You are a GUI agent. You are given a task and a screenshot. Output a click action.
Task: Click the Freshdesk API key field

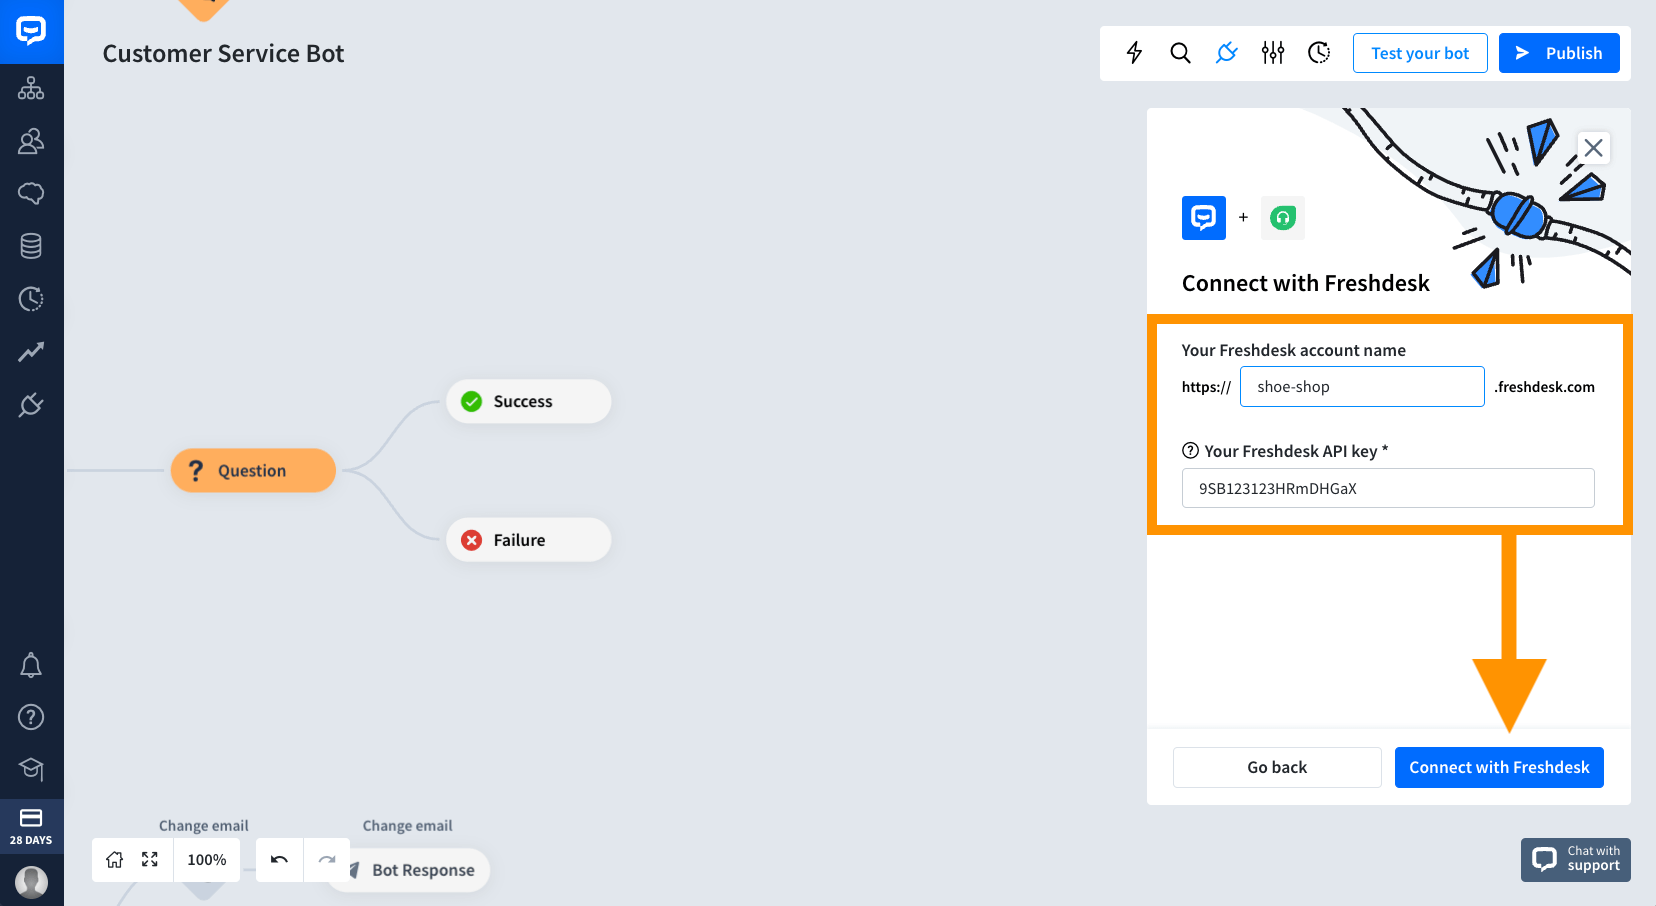click(1388, 488)
